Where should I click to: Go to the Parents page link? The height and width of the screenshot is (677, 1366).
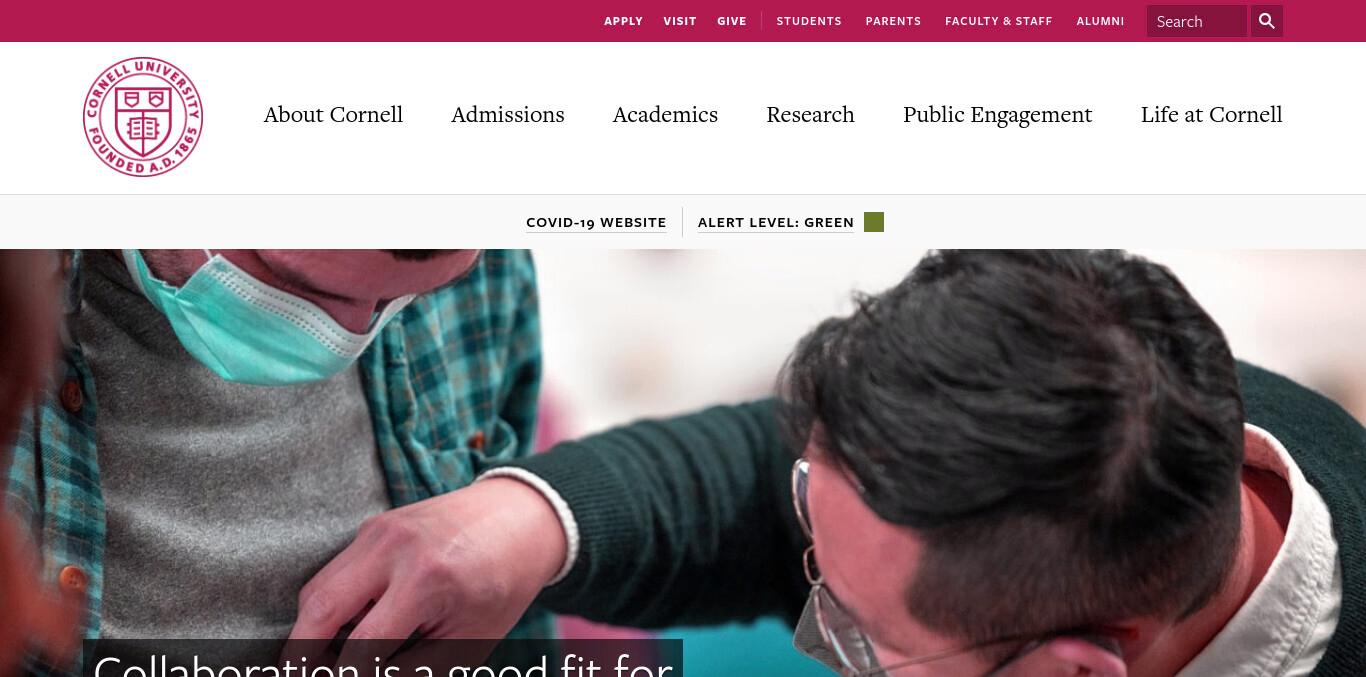(893, 21)
